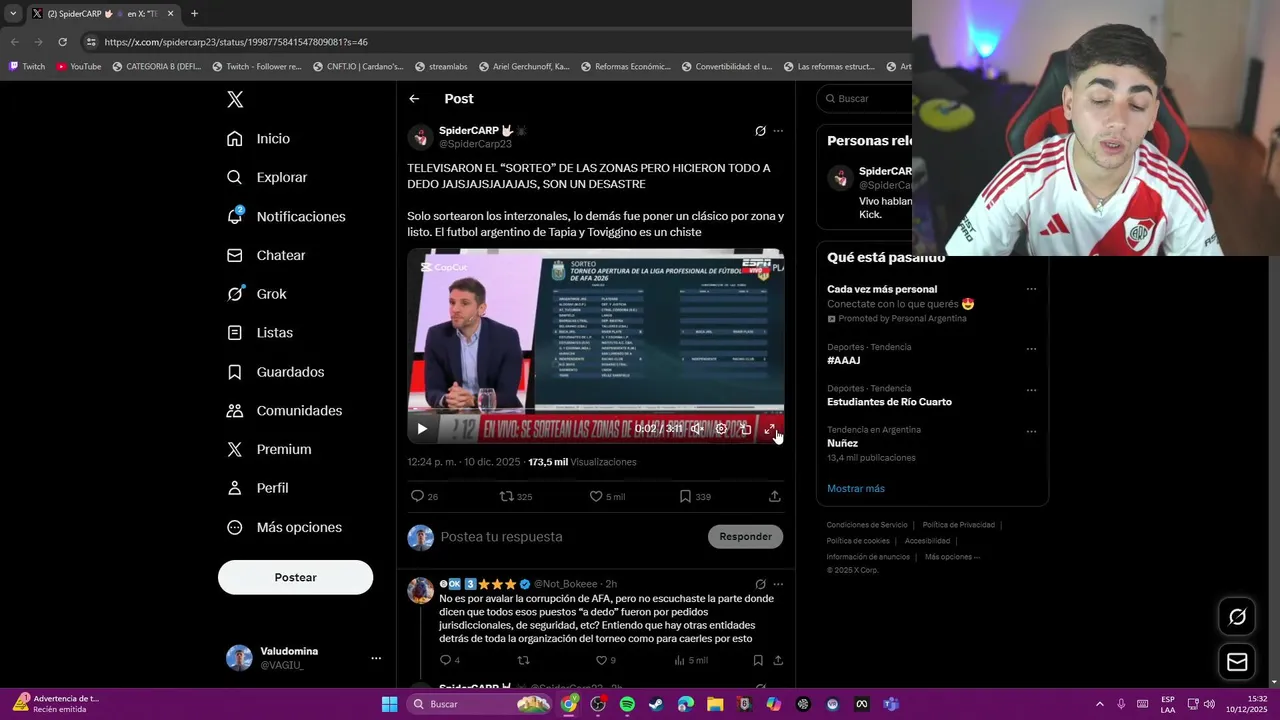
Task: Open the Not_Bokeee profile handle
Action: tap(565, 584)
